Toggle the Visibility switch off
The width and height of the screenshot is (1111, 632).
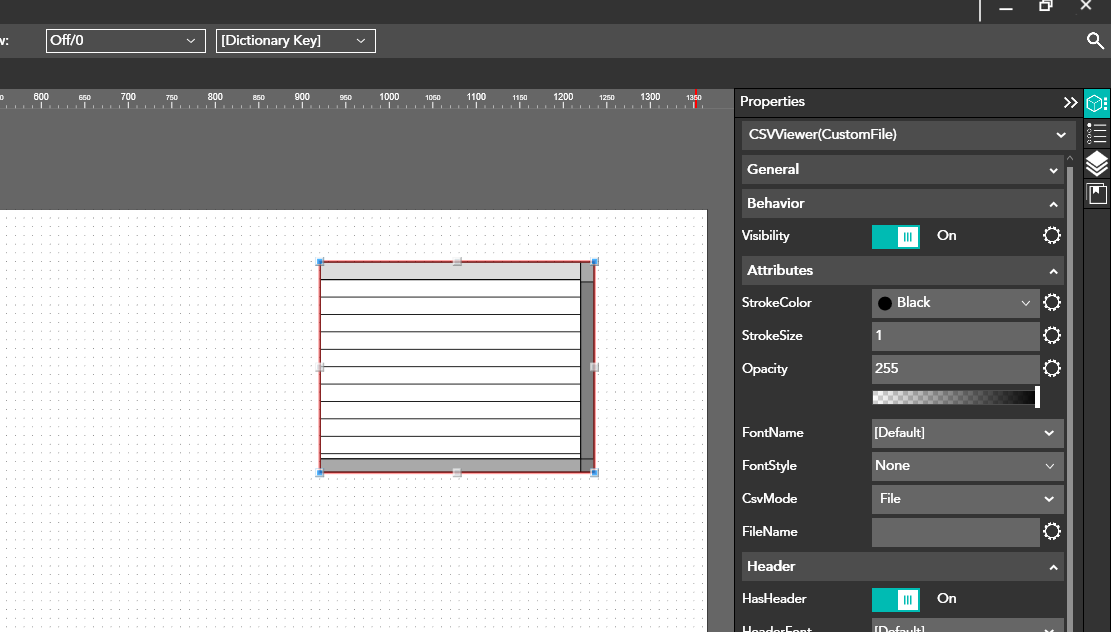896,237
